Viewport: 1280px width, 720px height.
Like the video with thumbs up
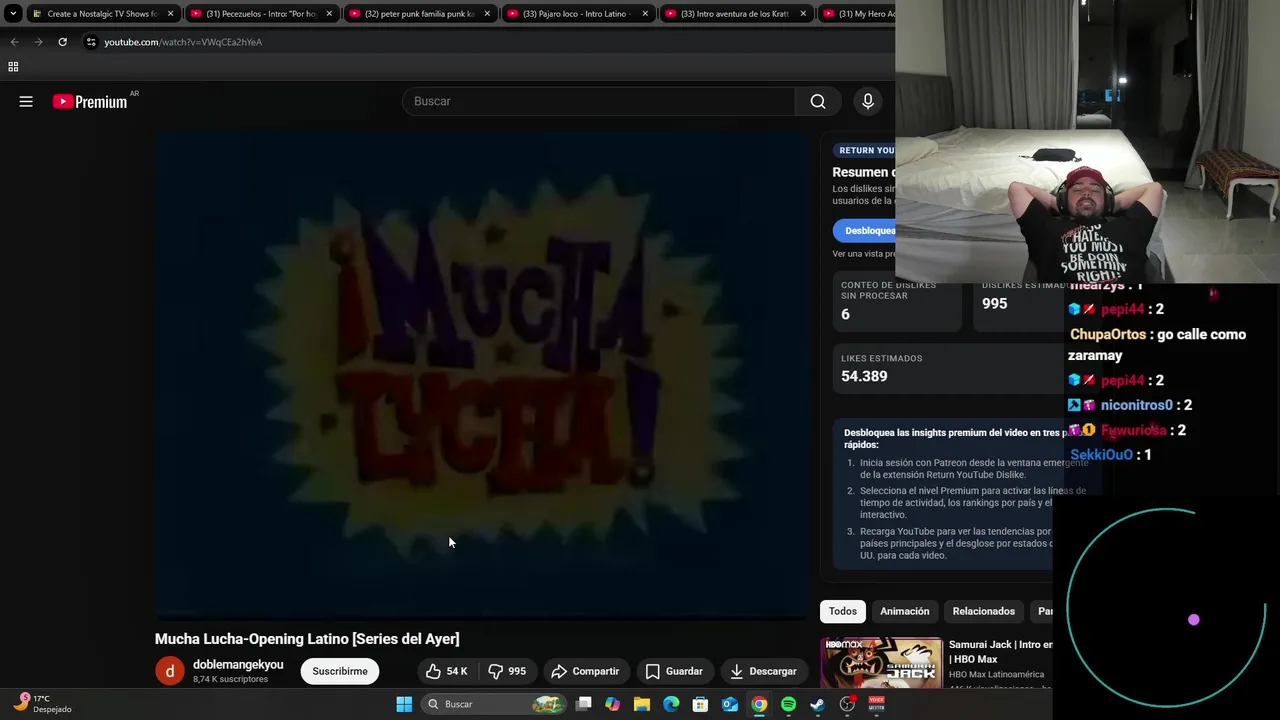pyautogui.click(x=446, y=671)
